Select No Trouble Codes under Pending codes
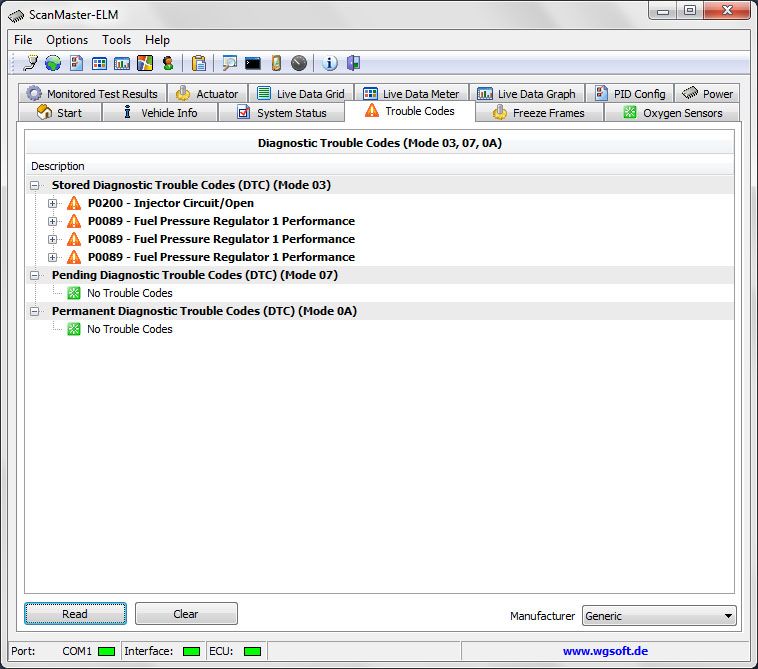 point(130,293)
